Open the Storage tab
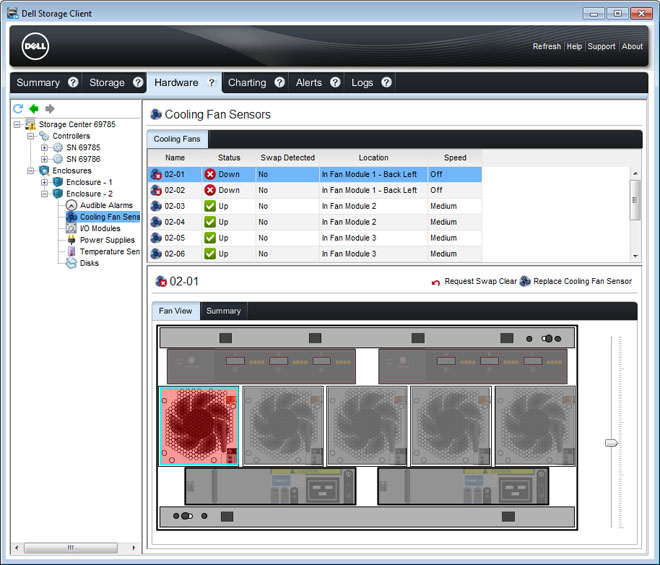Image resolution: width=660 pixels, height=565 pixels. [x=107, y=82]
